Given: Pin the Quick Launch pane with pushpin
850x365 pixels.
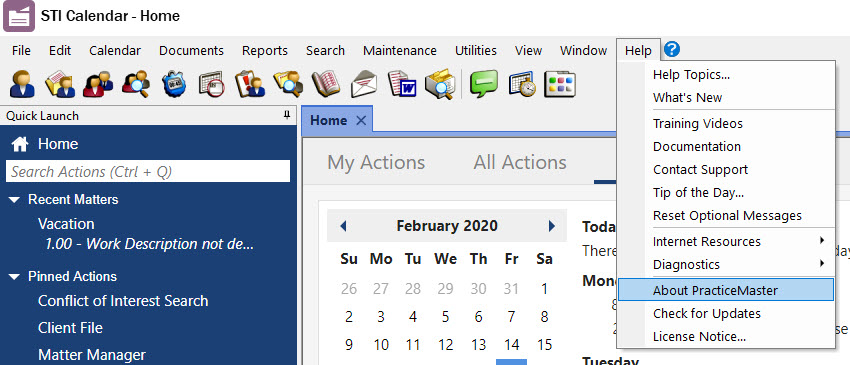Looking at the screenshot, I should pyautogui.click(x=287, y=116).
